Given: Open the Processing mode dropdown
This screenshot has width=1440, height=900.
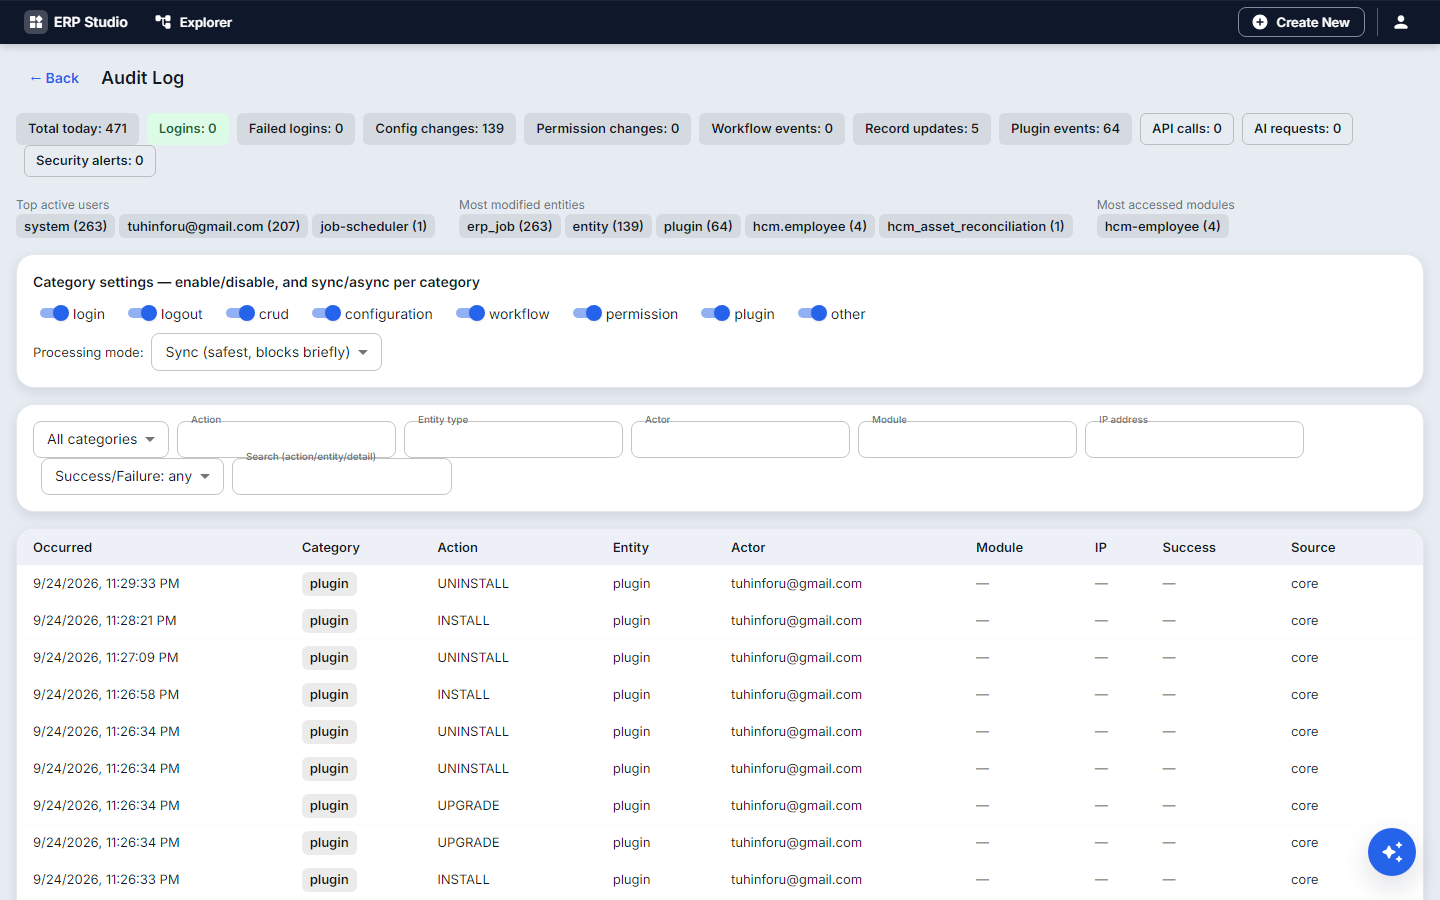Looking at the screenshot, I should pos(266,352).
